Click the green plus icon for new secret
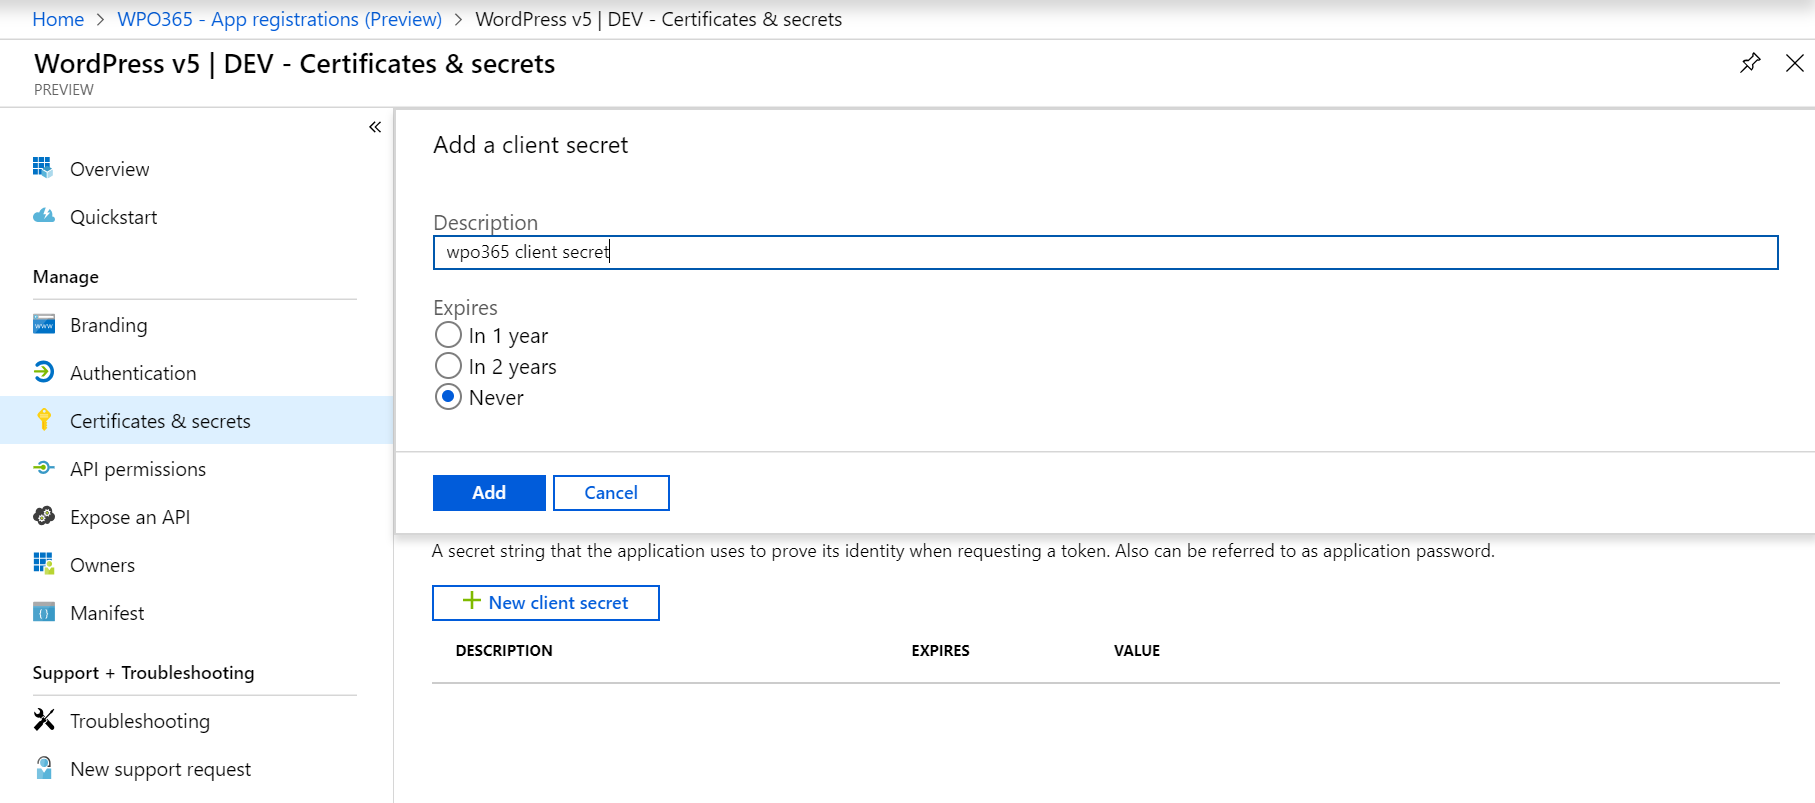1815x803 pixels. (471, 600)
